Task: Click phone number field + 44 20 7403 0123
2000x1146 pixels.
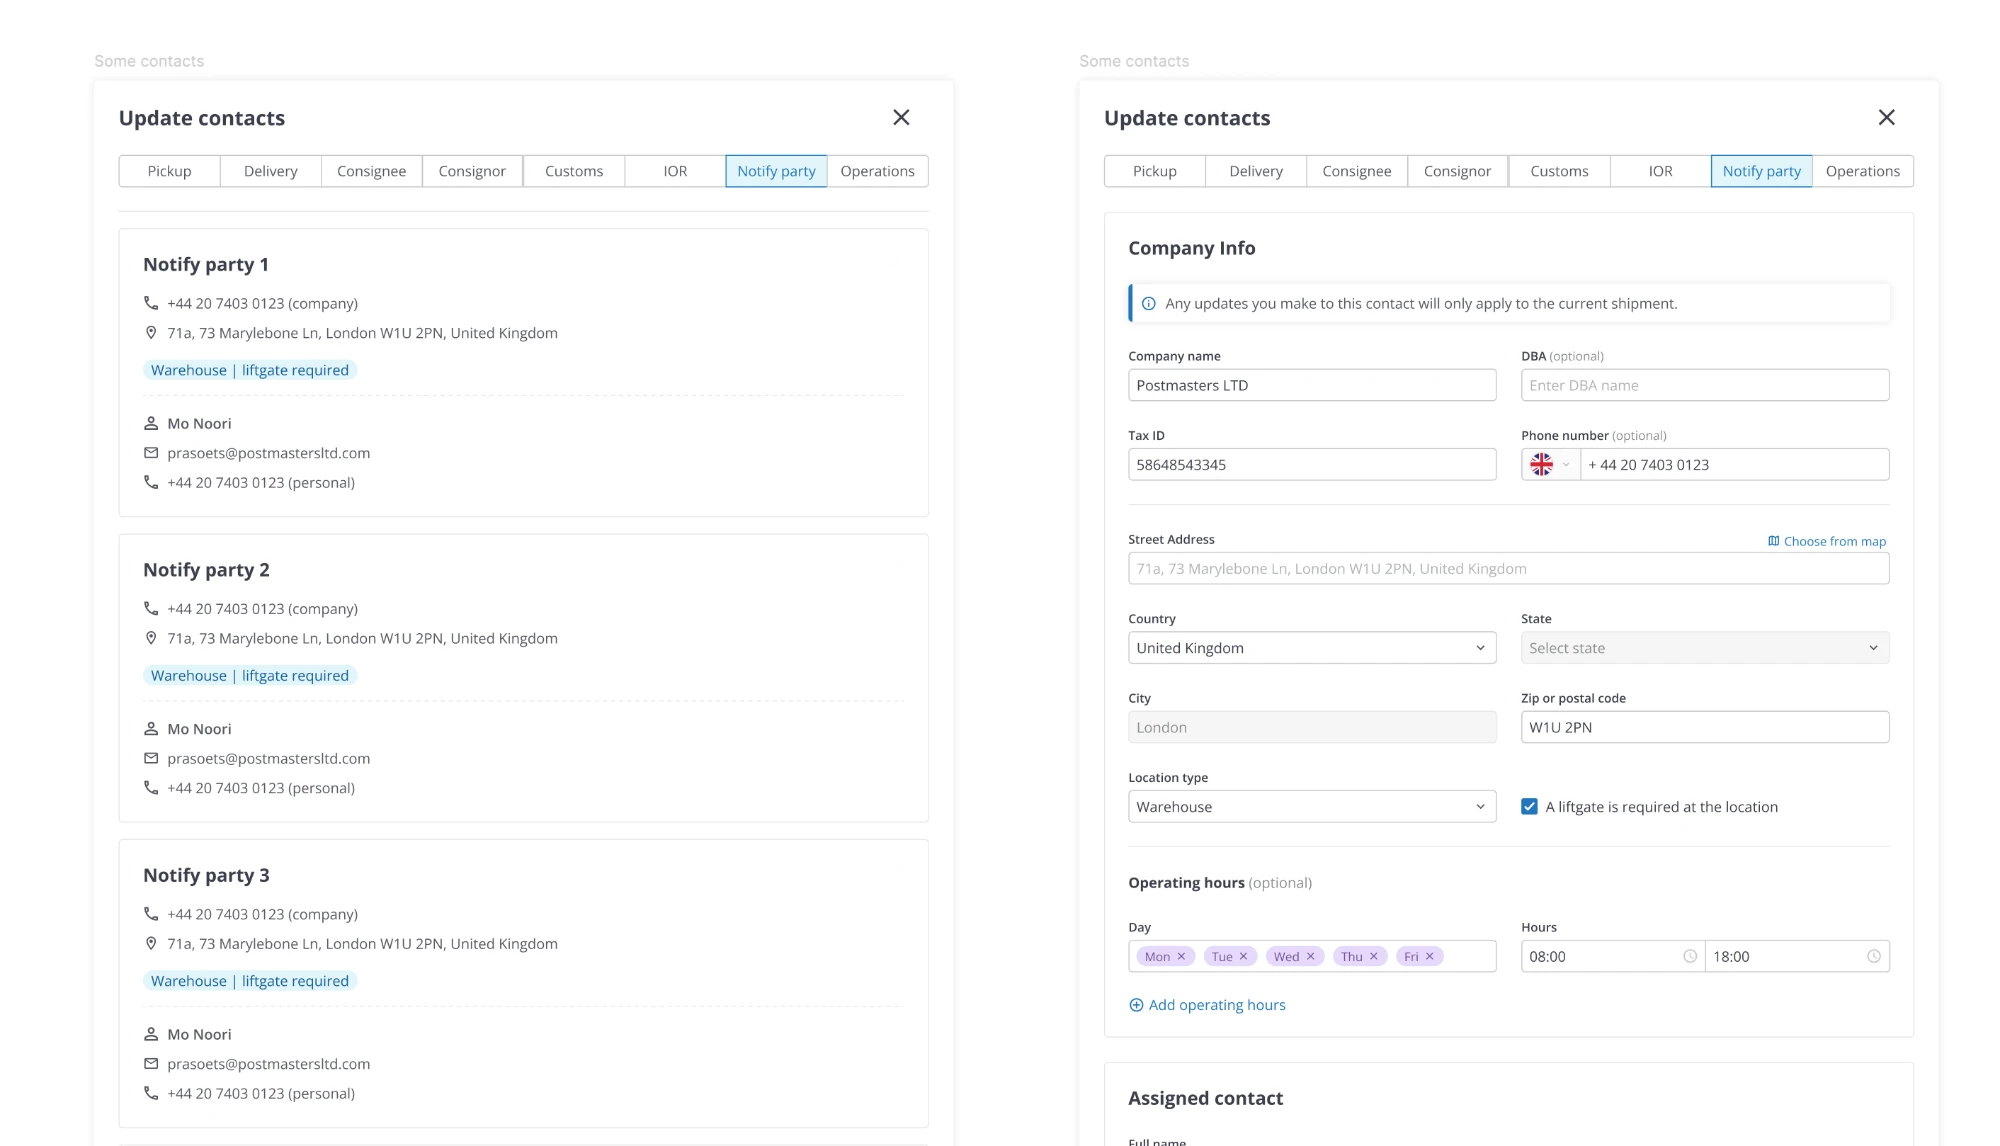Action: [1734, 464]
